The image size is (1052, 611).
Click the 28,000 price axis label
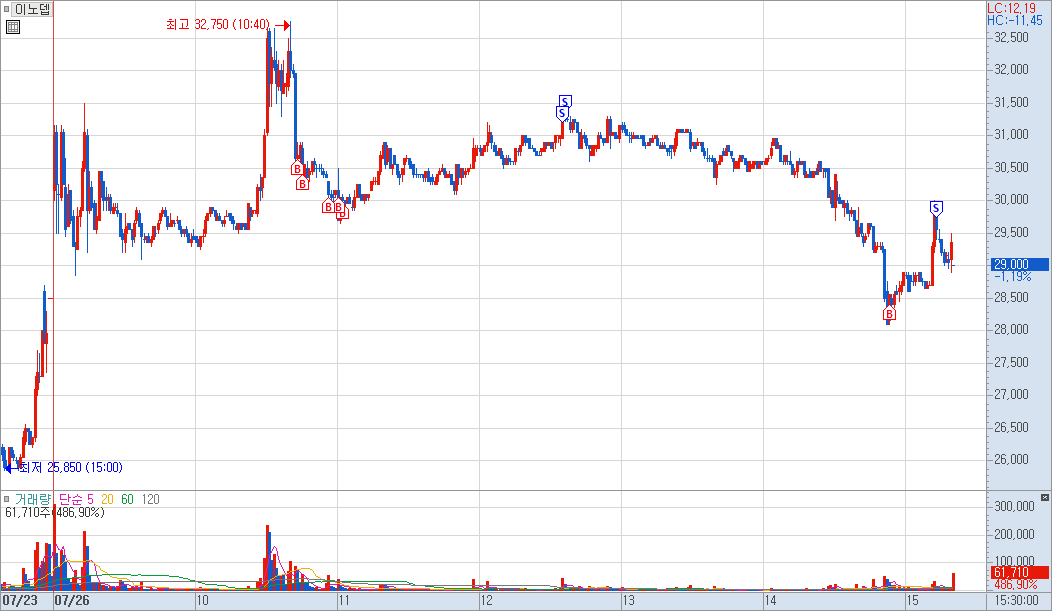click(1011, 329)
